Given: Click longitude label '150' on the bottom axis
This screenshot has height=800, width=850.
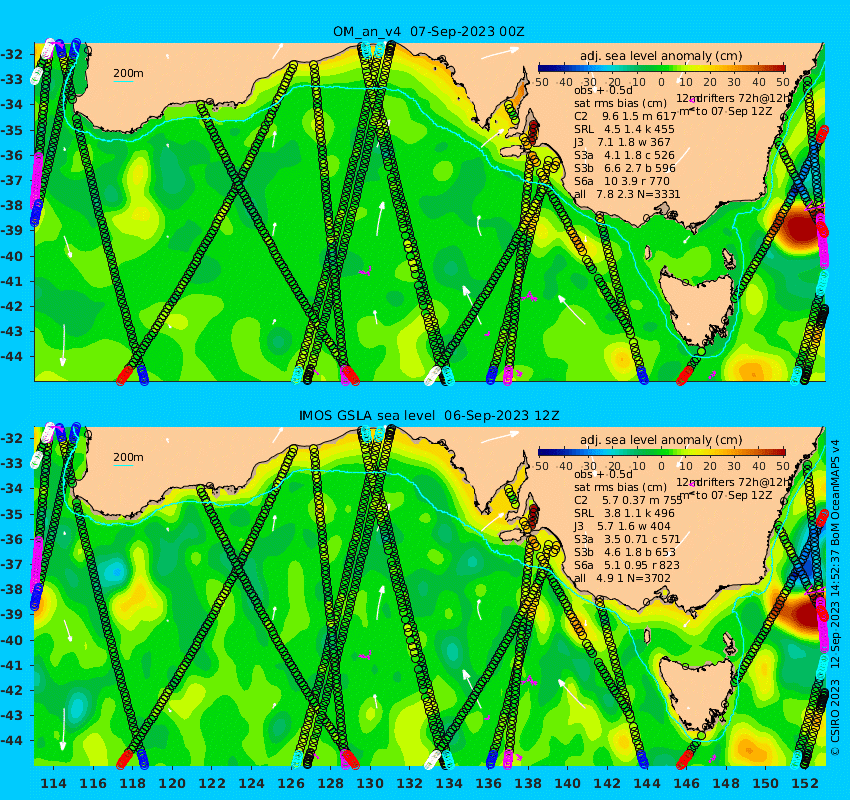Looking at the screenshot, I should (x=766, y=783).
